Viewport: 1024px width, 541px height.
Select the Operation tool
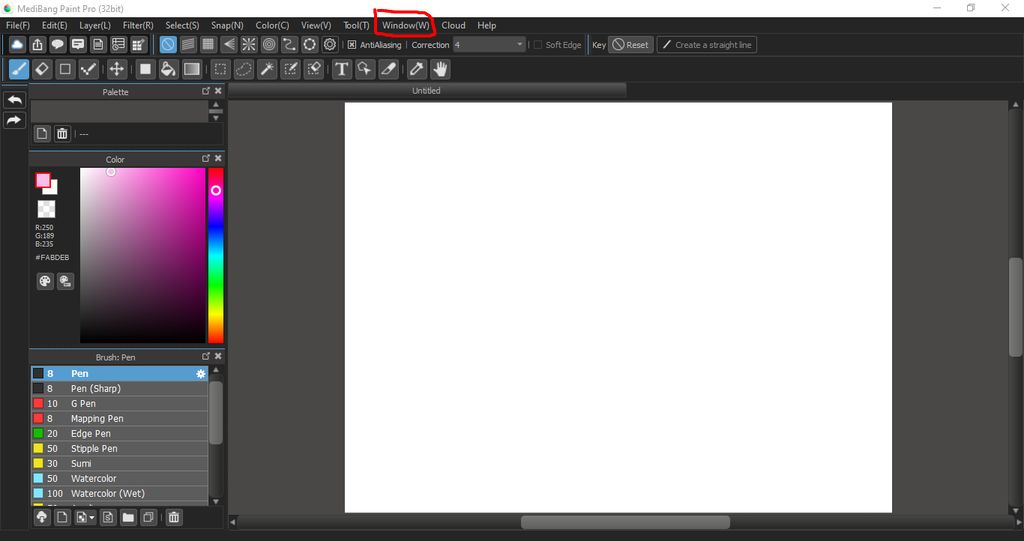pyautogui.click(x=365, y=69)
